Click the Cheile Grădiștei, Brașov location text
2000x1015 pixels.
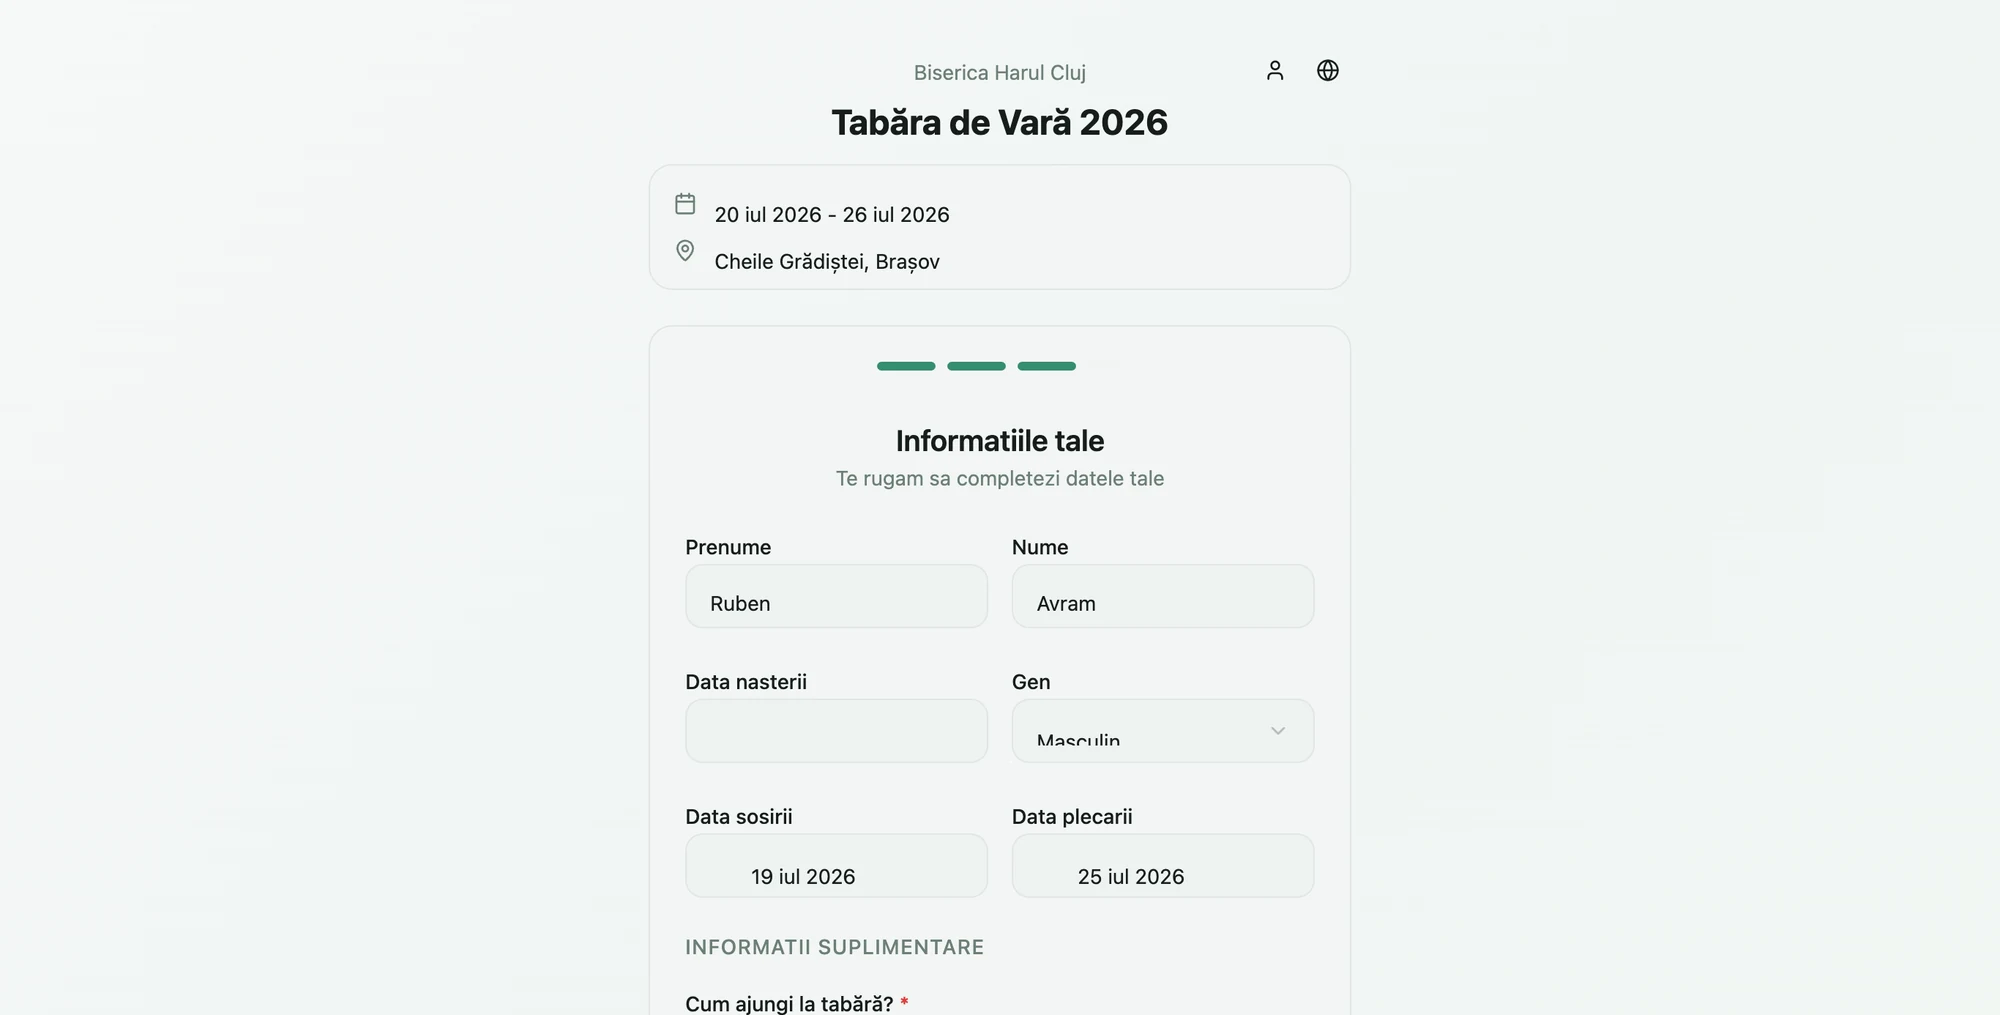tap(827, 262)
